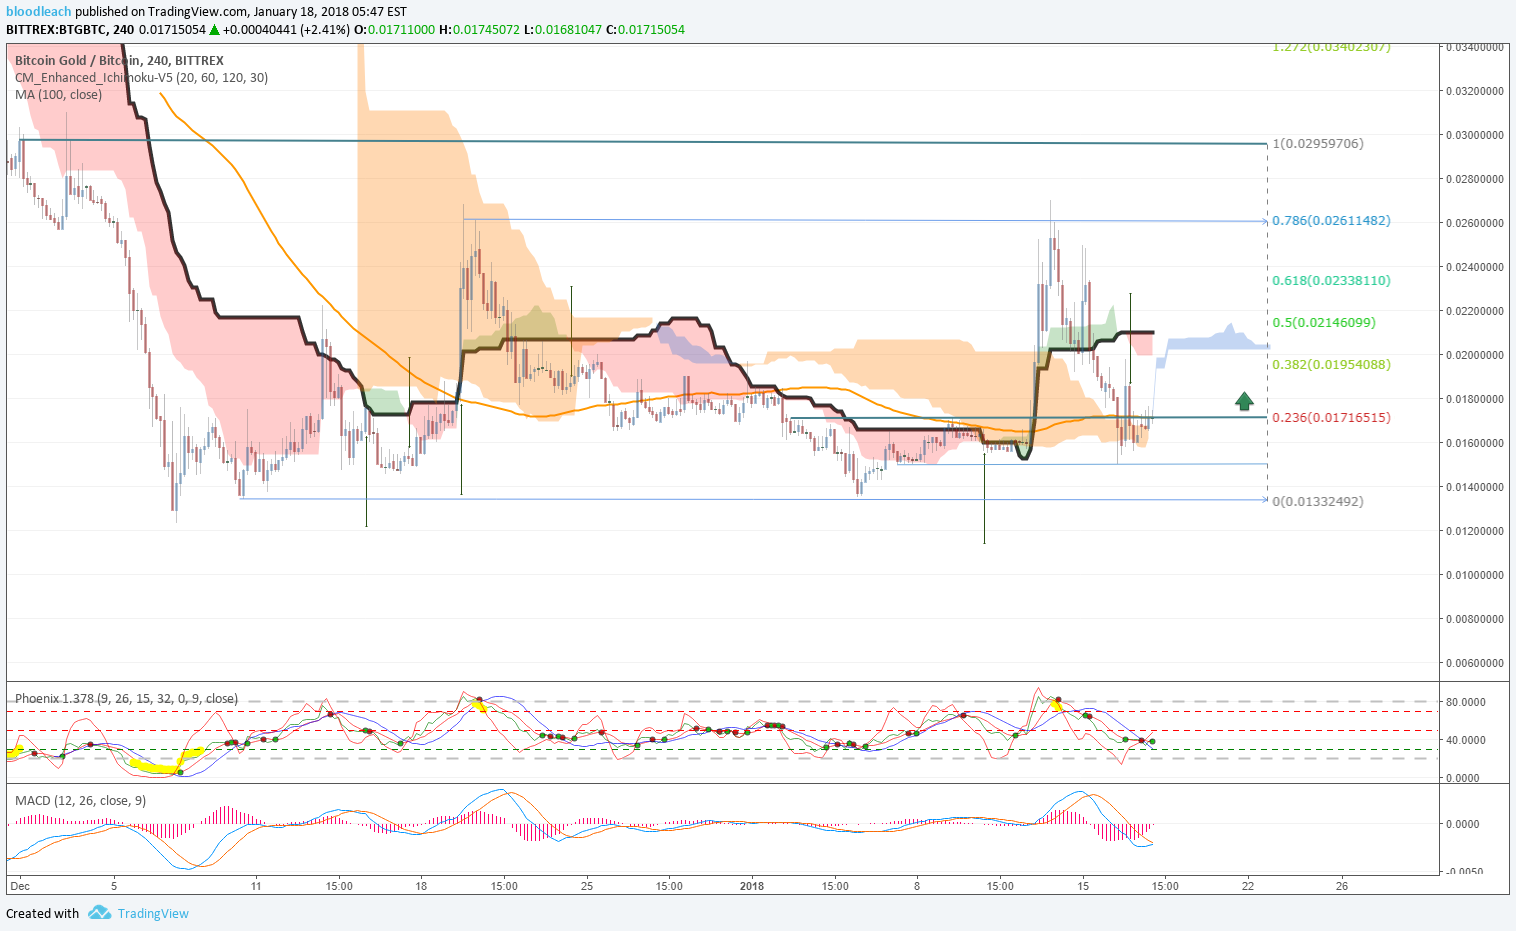This screenshot has width=1516, height=931.
Task: Click the 40.0000 Phoenix scale value
Action: (x=1466, y=740)
